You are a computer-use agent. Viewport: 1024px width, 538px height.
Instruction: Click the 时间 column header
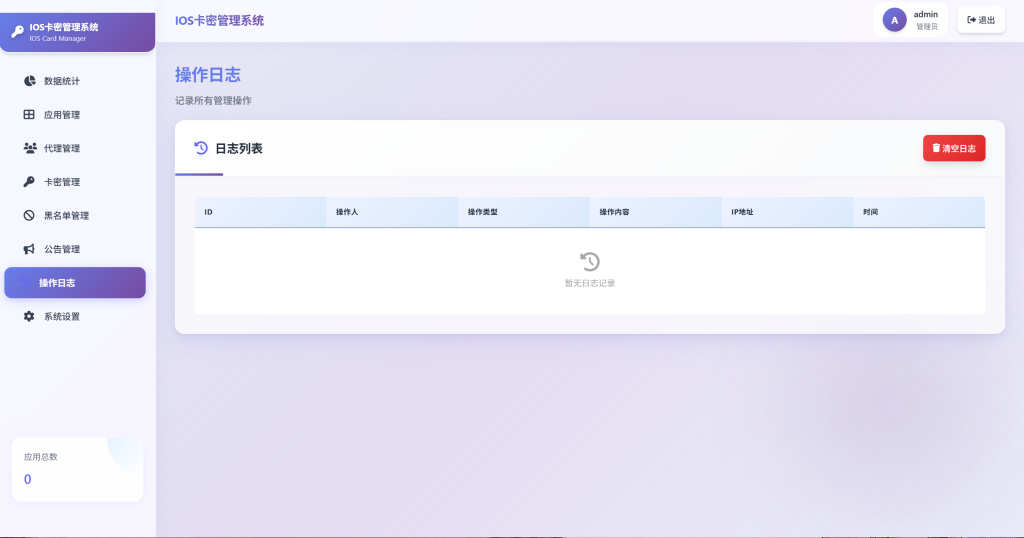(x=870, y=212)
